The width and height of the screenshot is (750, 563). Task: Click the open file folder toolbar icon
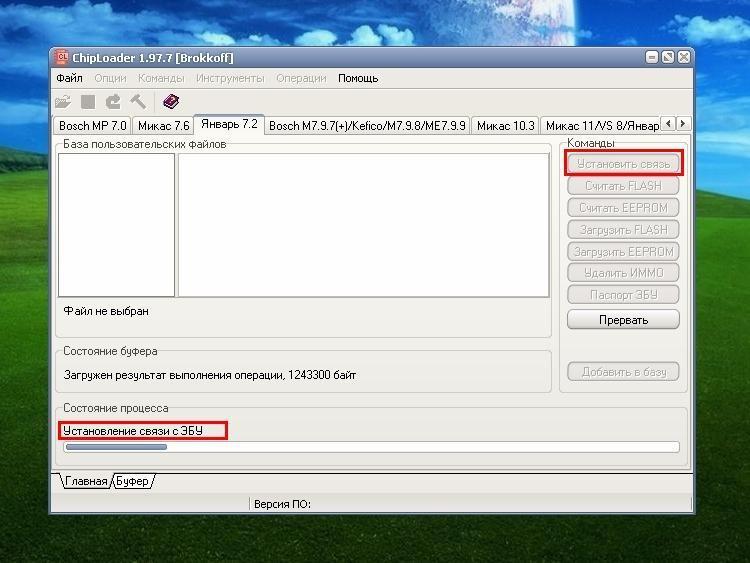[x=63, y=102]
